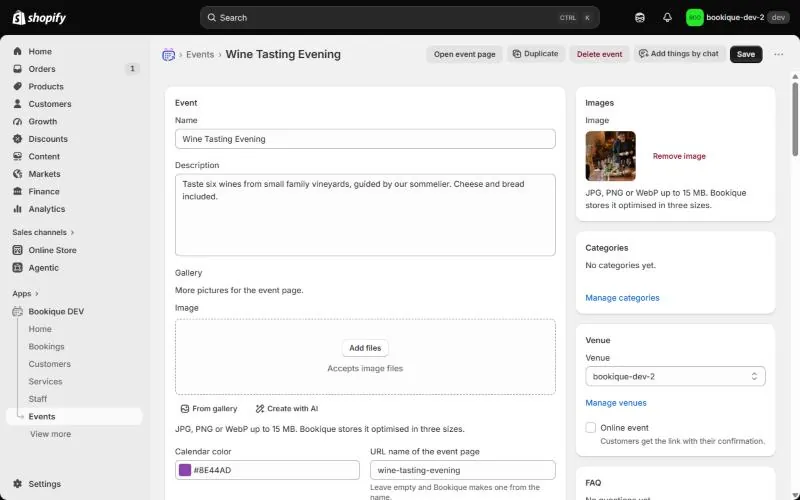800x500 pixels.
Task: Click Delete event button
Action: [x=599, y=54]
